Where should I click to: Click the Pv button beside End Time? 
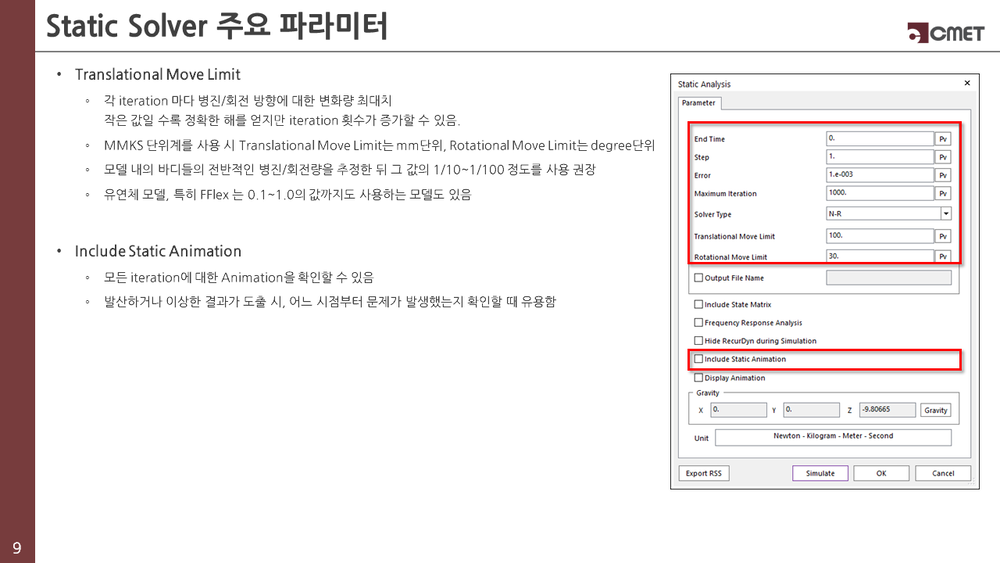942,139
